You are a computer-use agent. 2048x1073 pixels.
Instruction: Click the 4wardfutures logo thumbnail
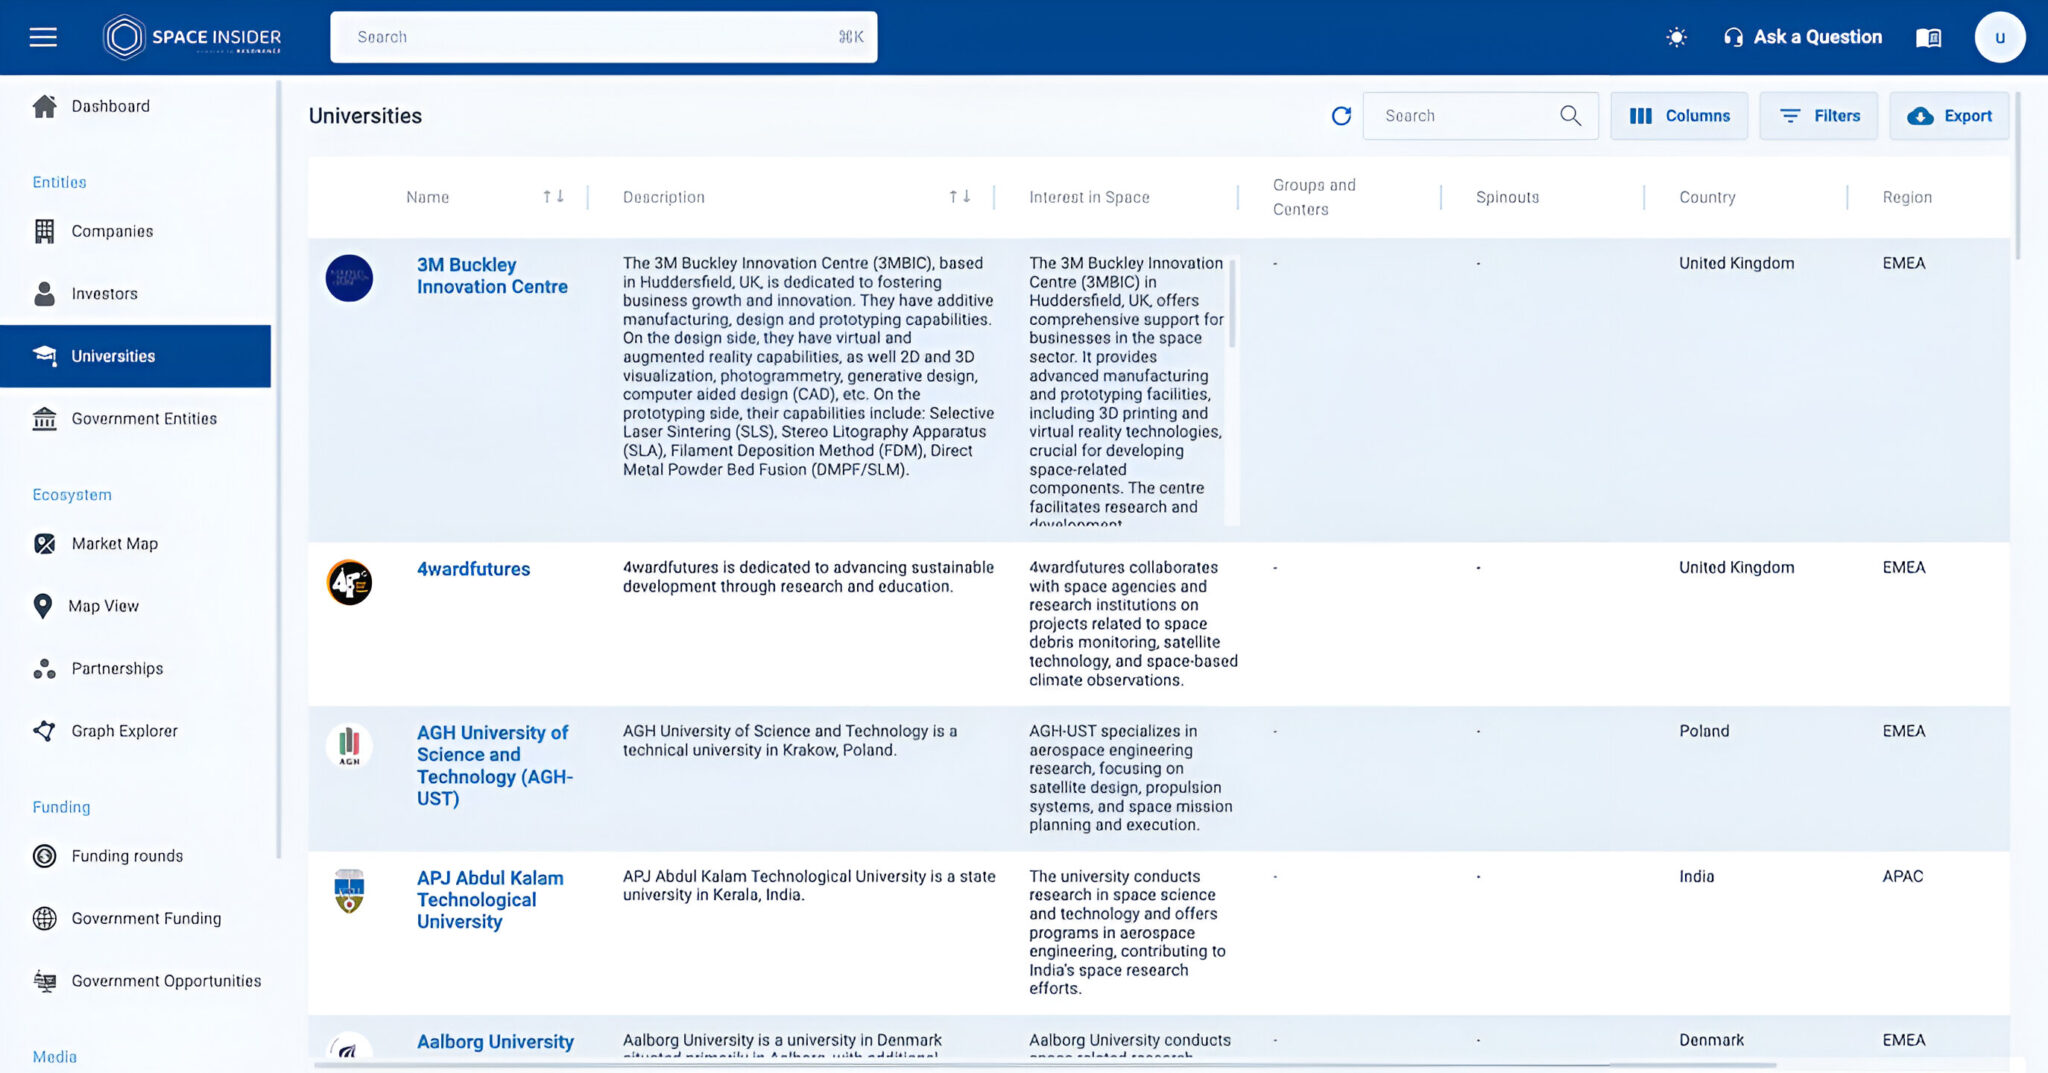(349, 582)
